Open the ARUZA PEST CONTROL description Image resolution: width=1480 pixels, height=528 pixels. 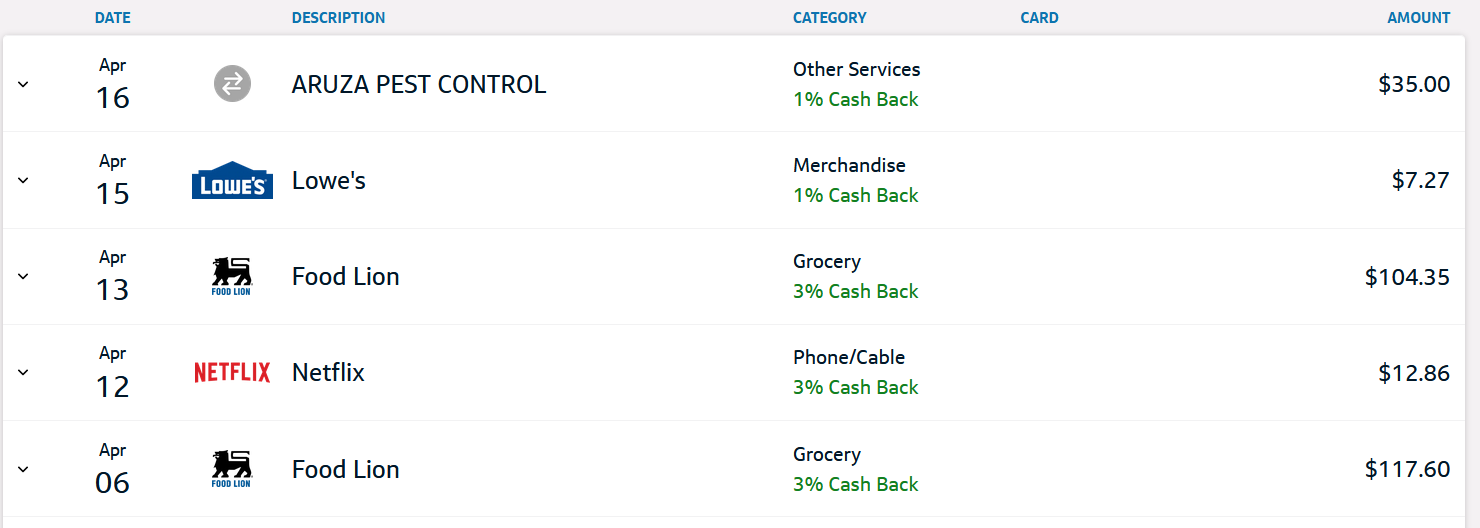(419, 85)
